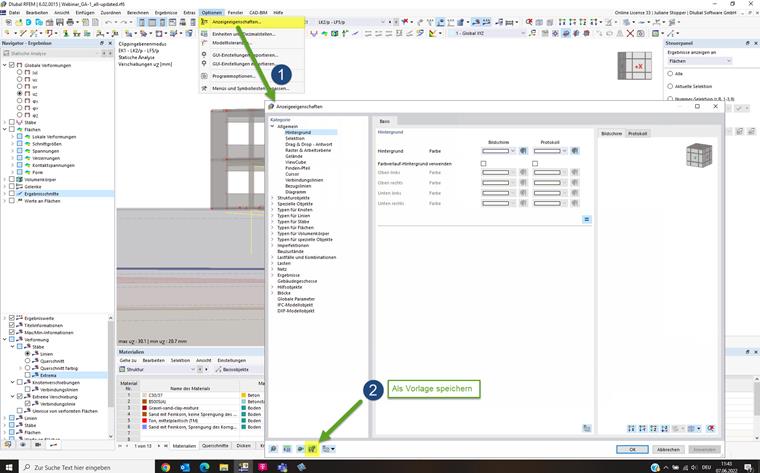
Task: Toggle Globale Verformungen checkbox in navigator
Action: click(12, 65)
